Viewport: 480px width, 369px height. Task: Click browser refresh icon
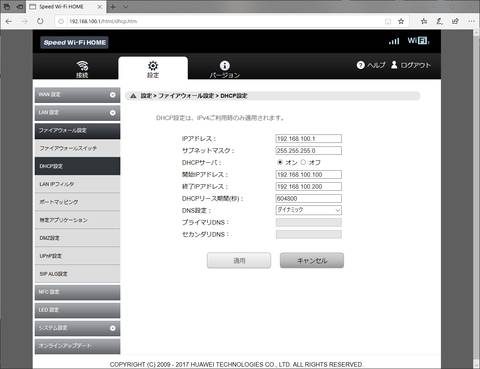coord(40,21)
